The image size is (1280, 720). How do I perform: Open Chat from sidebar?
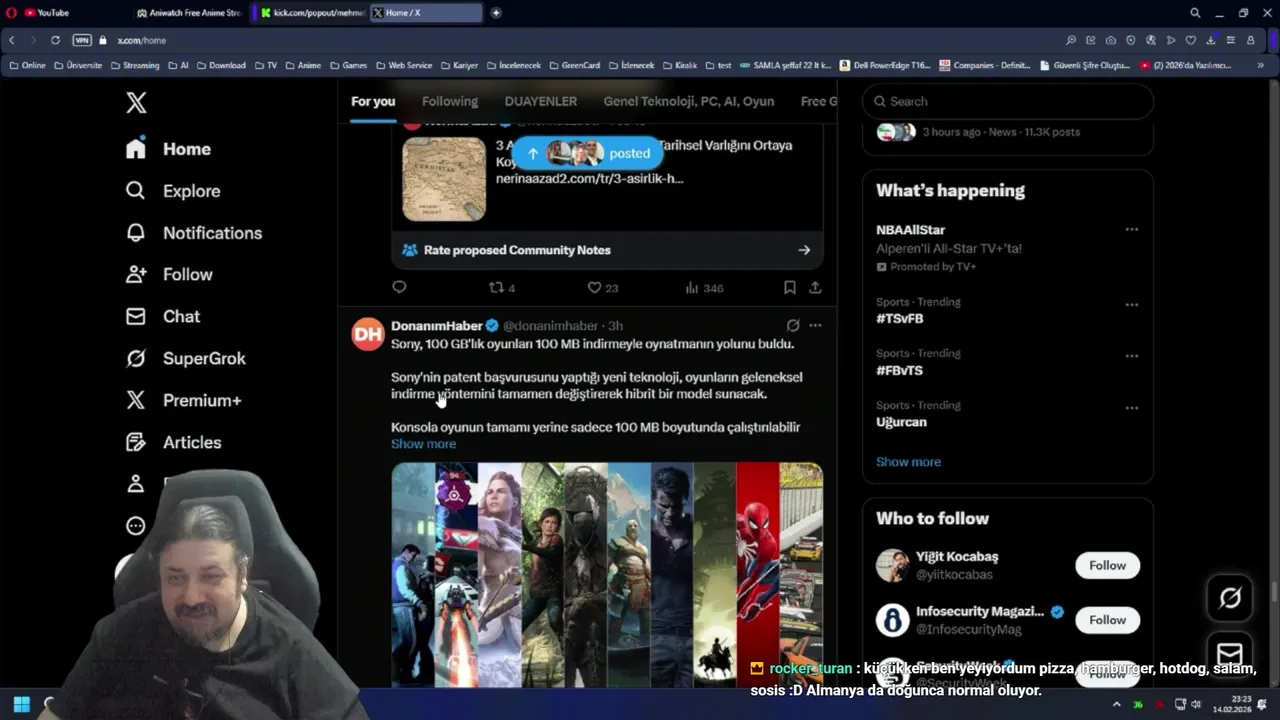pyautogui.click(x=162, y=316)
